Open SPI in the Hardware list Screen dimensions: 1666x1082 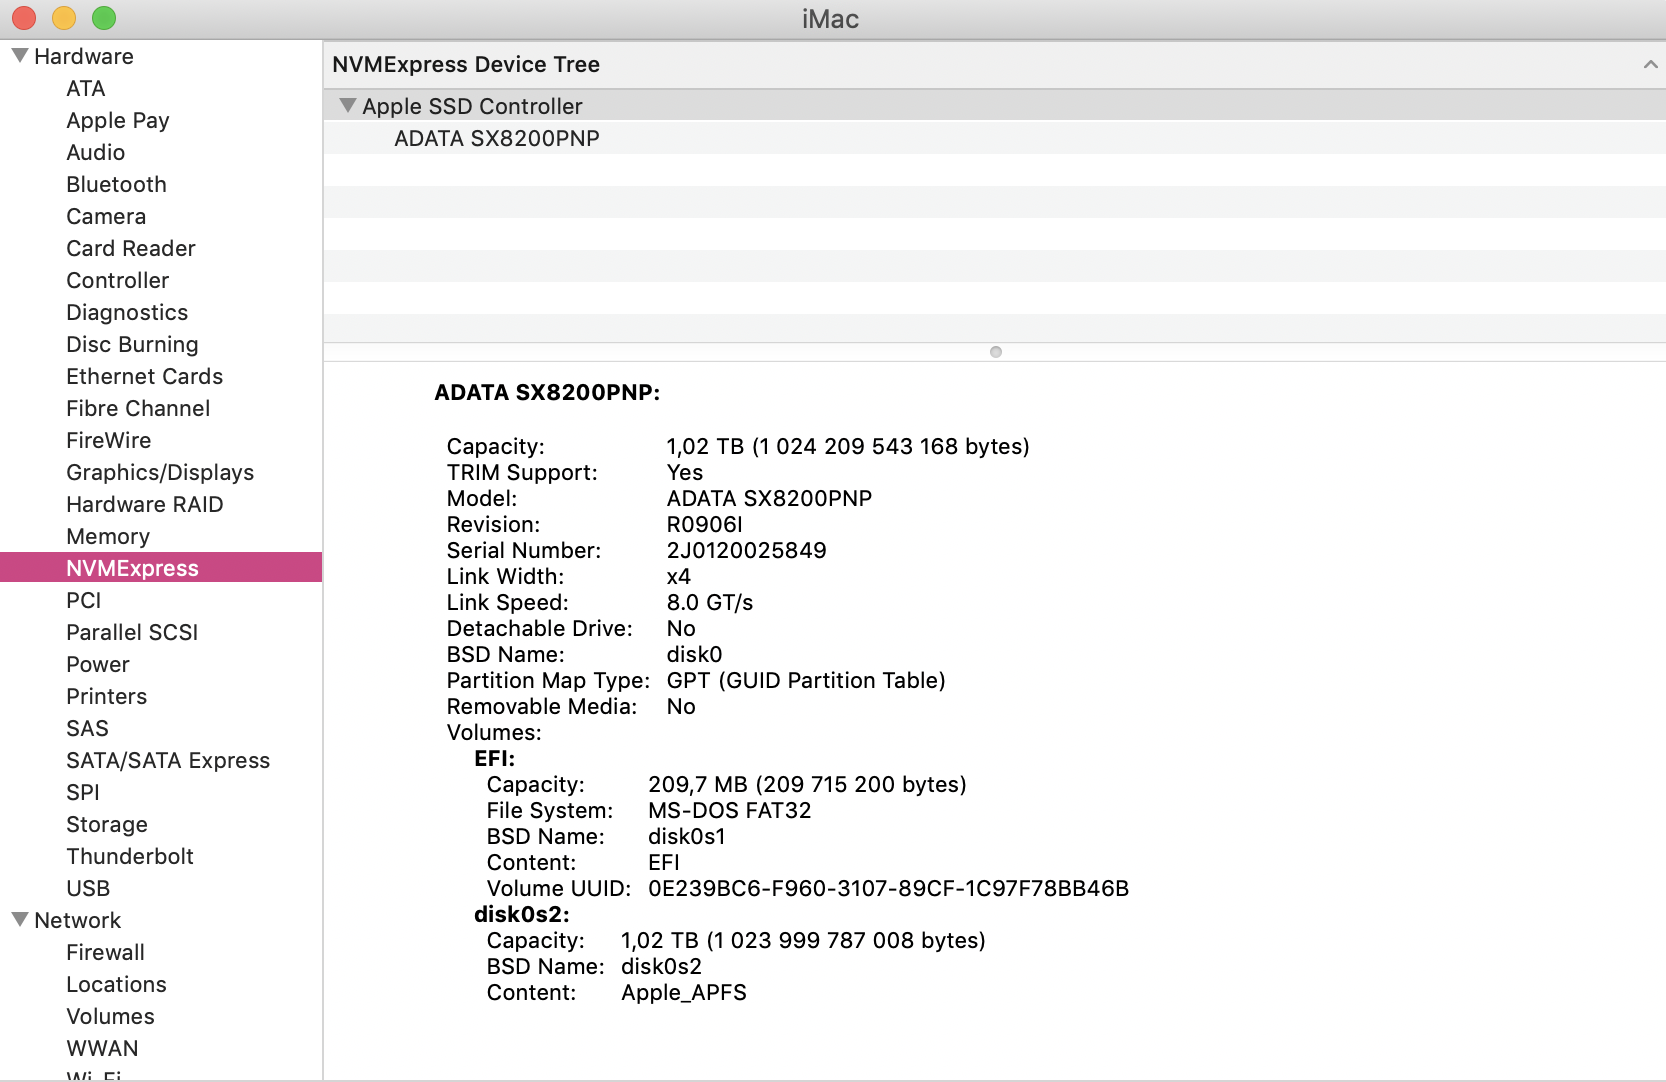[x=83, y=792]
